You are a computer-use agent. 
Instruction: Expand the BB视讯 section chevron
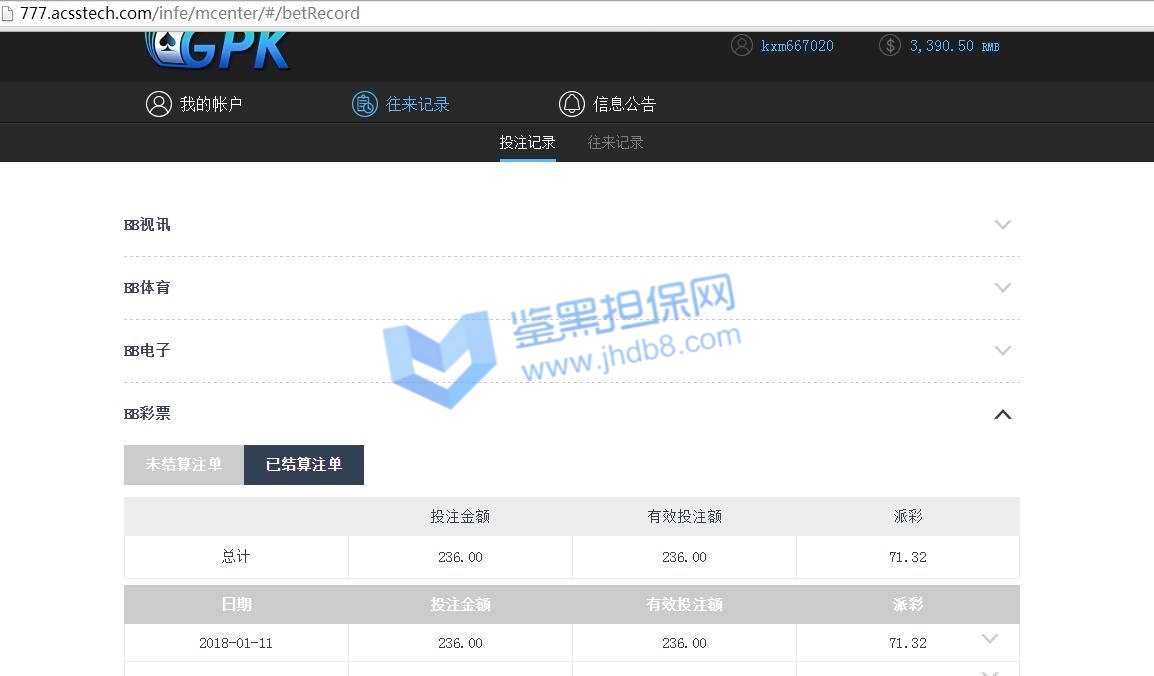(x=1003, y=225)
